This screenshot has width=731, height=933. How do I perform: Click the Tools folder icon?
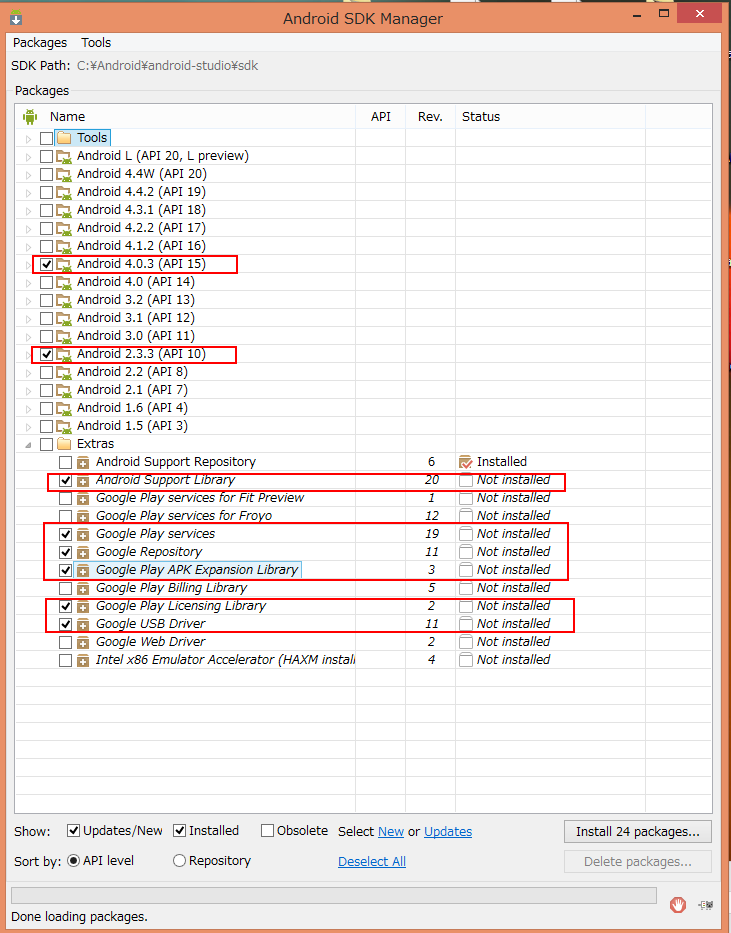coord(64,138)
